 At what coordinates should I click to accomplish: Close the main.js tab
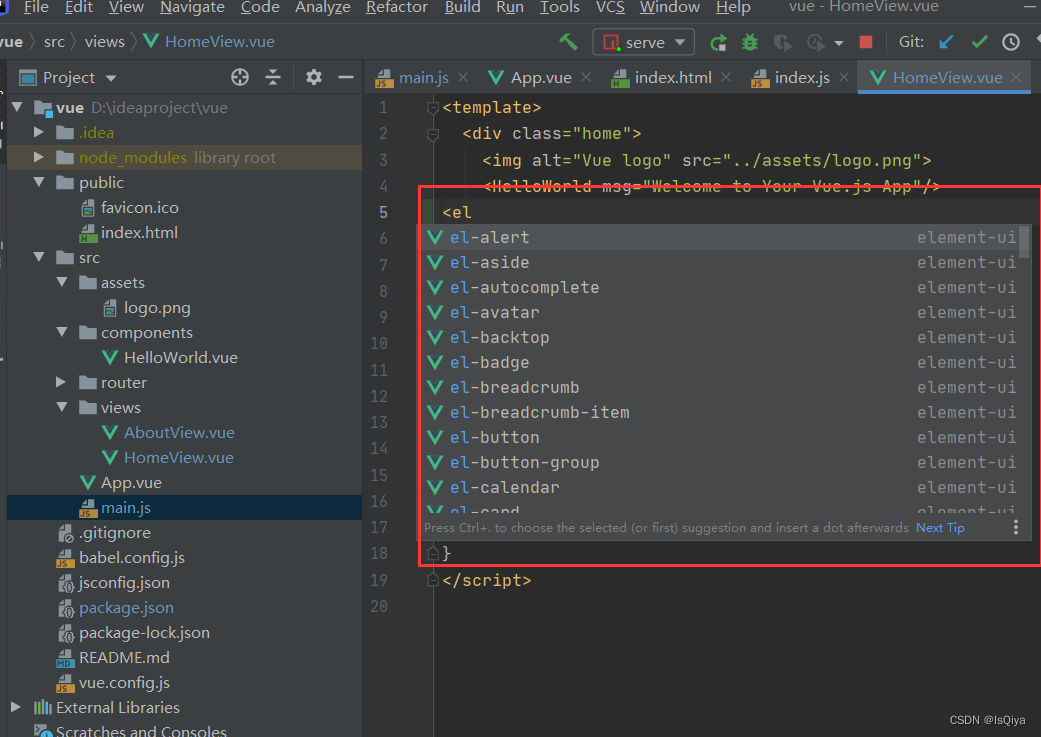coord(463,78)
